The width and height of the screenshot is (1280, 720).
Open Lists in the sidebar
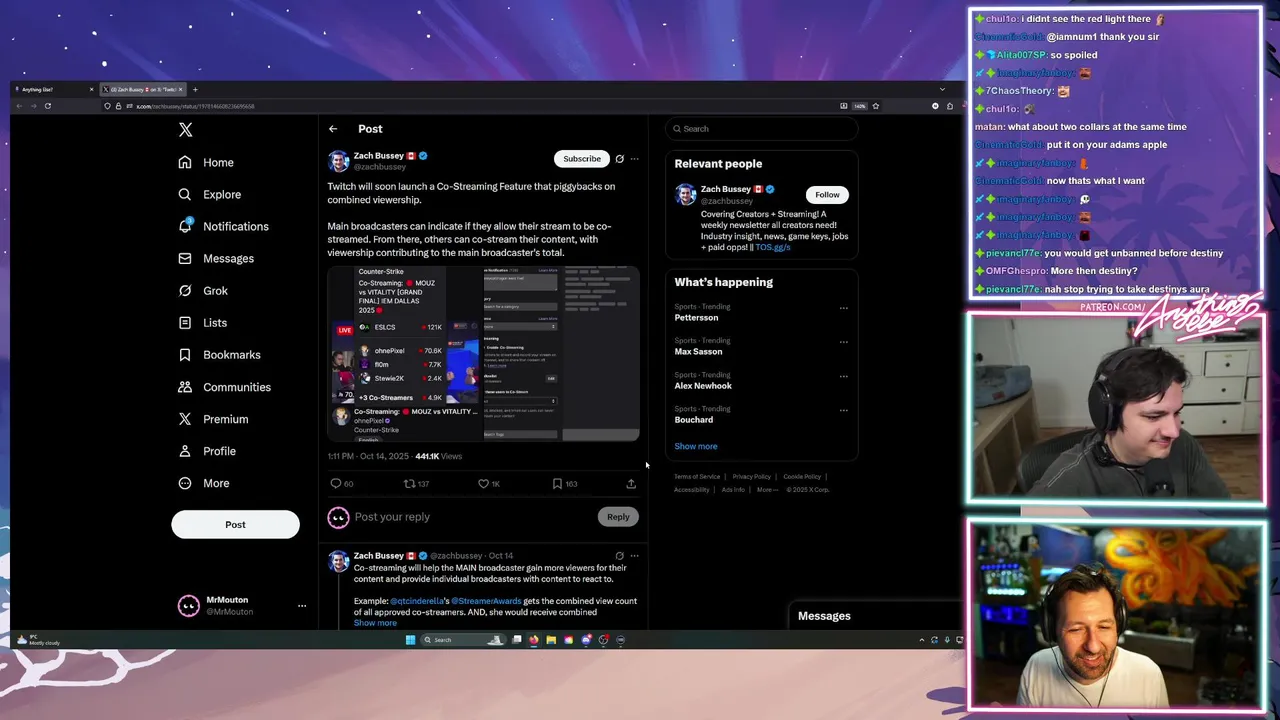203,322
